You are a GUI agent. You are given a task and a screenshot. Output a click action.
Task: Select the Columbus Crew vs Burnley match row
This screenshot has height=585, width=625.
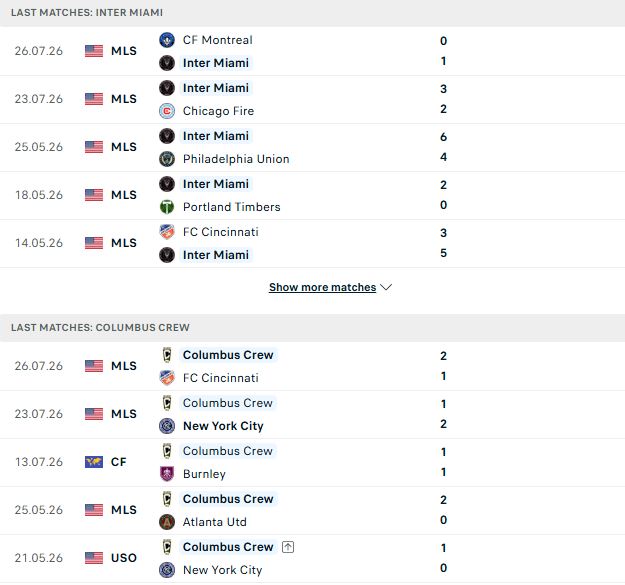point(312,462)
